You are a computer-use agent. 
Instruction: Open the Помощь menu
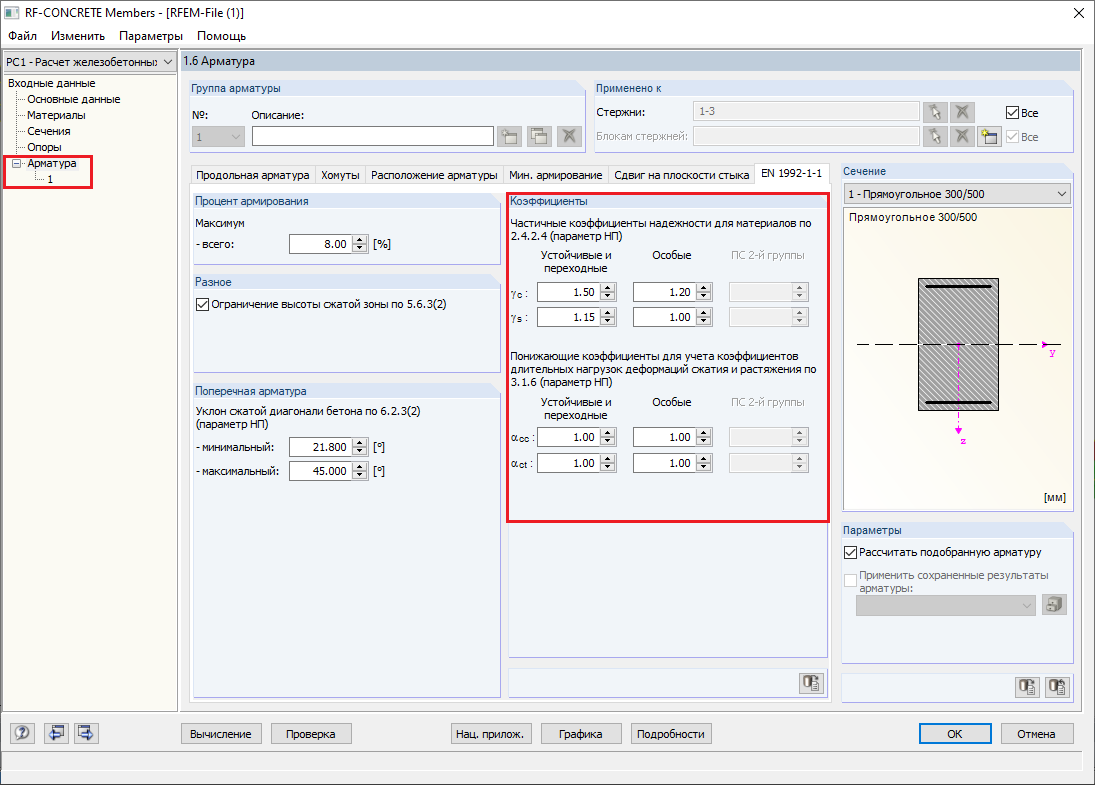pyautogui.click(x=221, y=36)
